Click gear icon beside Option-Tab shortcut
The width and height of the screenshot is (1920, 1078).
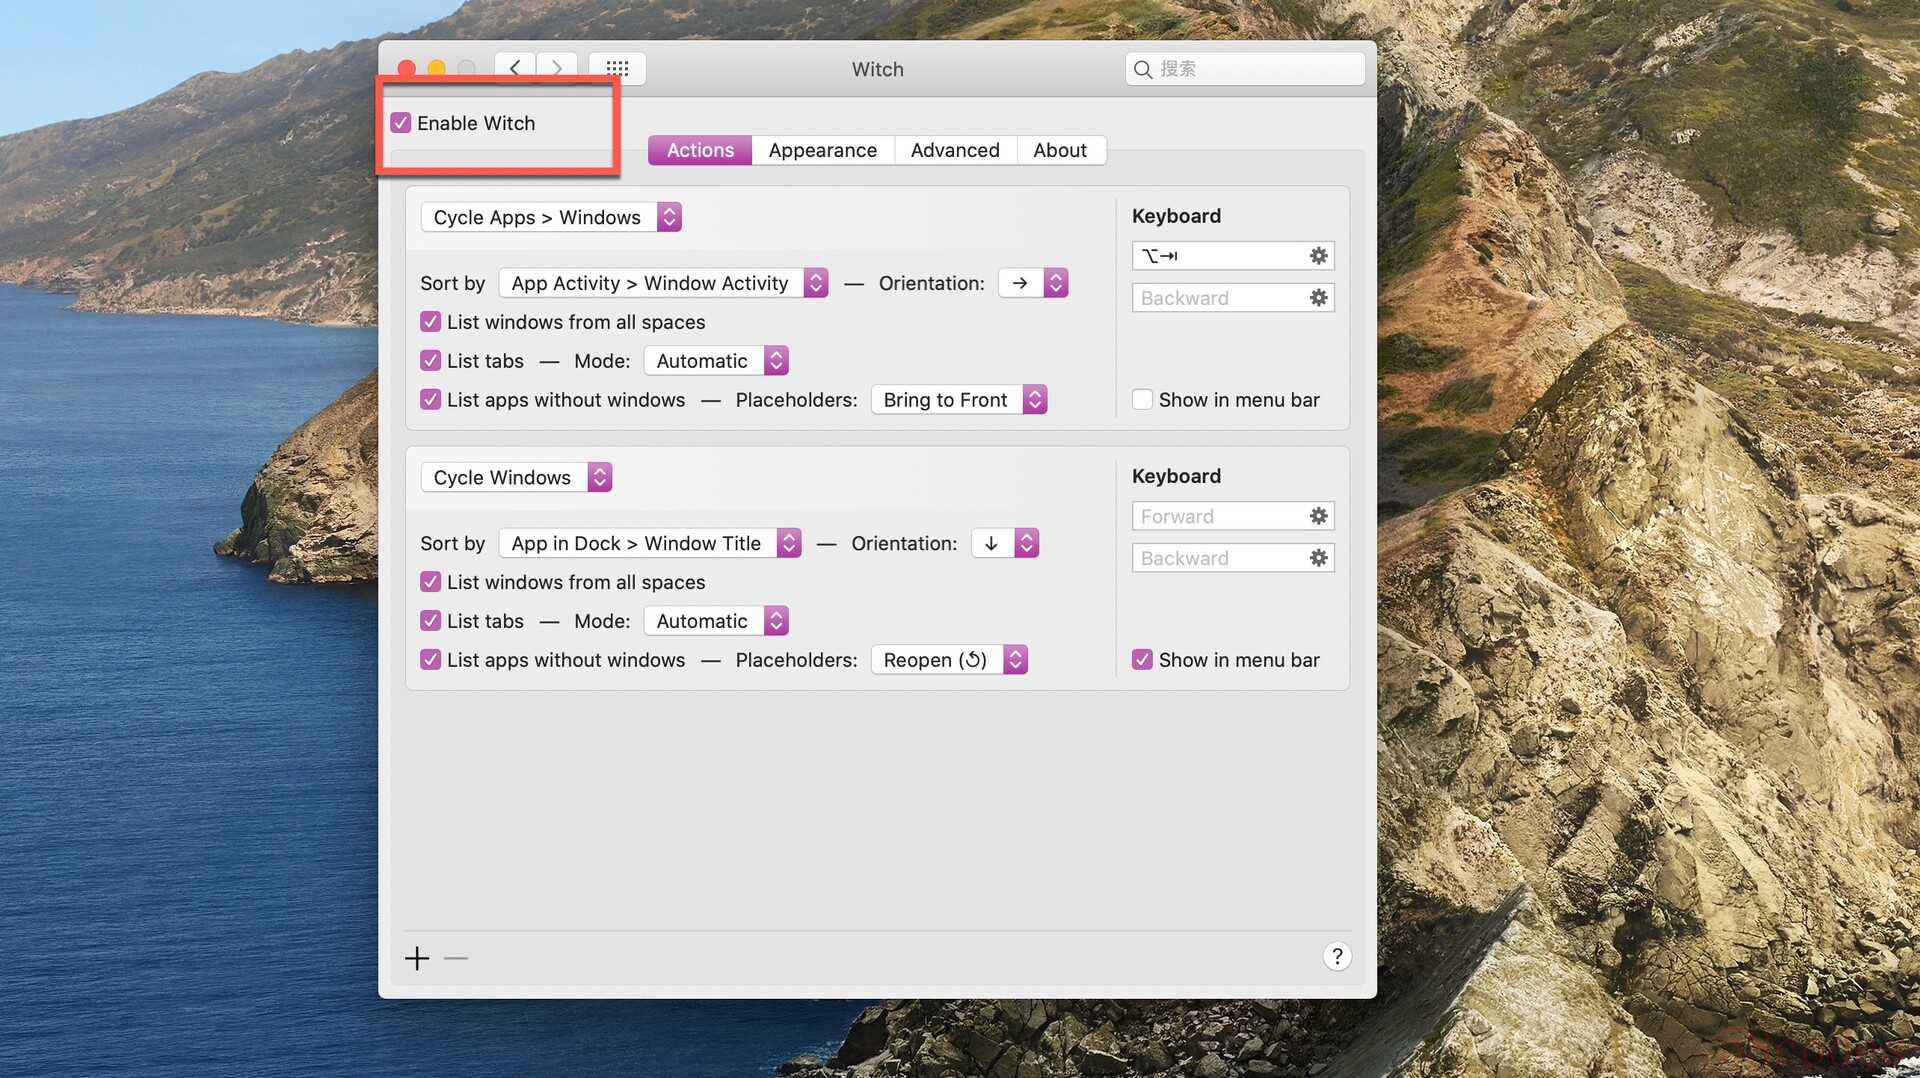pos(1318,256)
